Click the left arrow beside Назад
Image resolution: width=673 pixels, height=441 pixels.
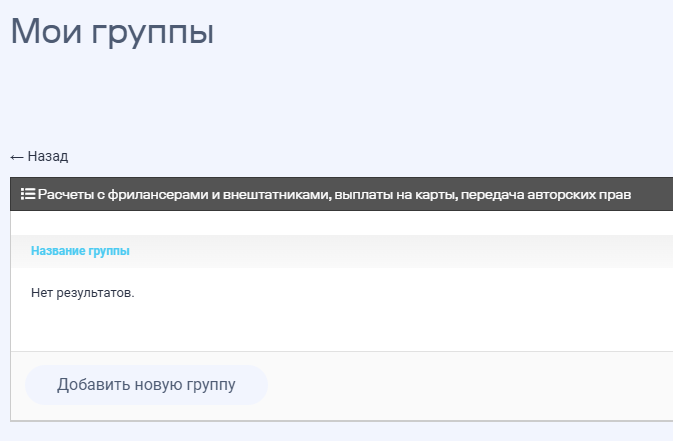point(17,157)
